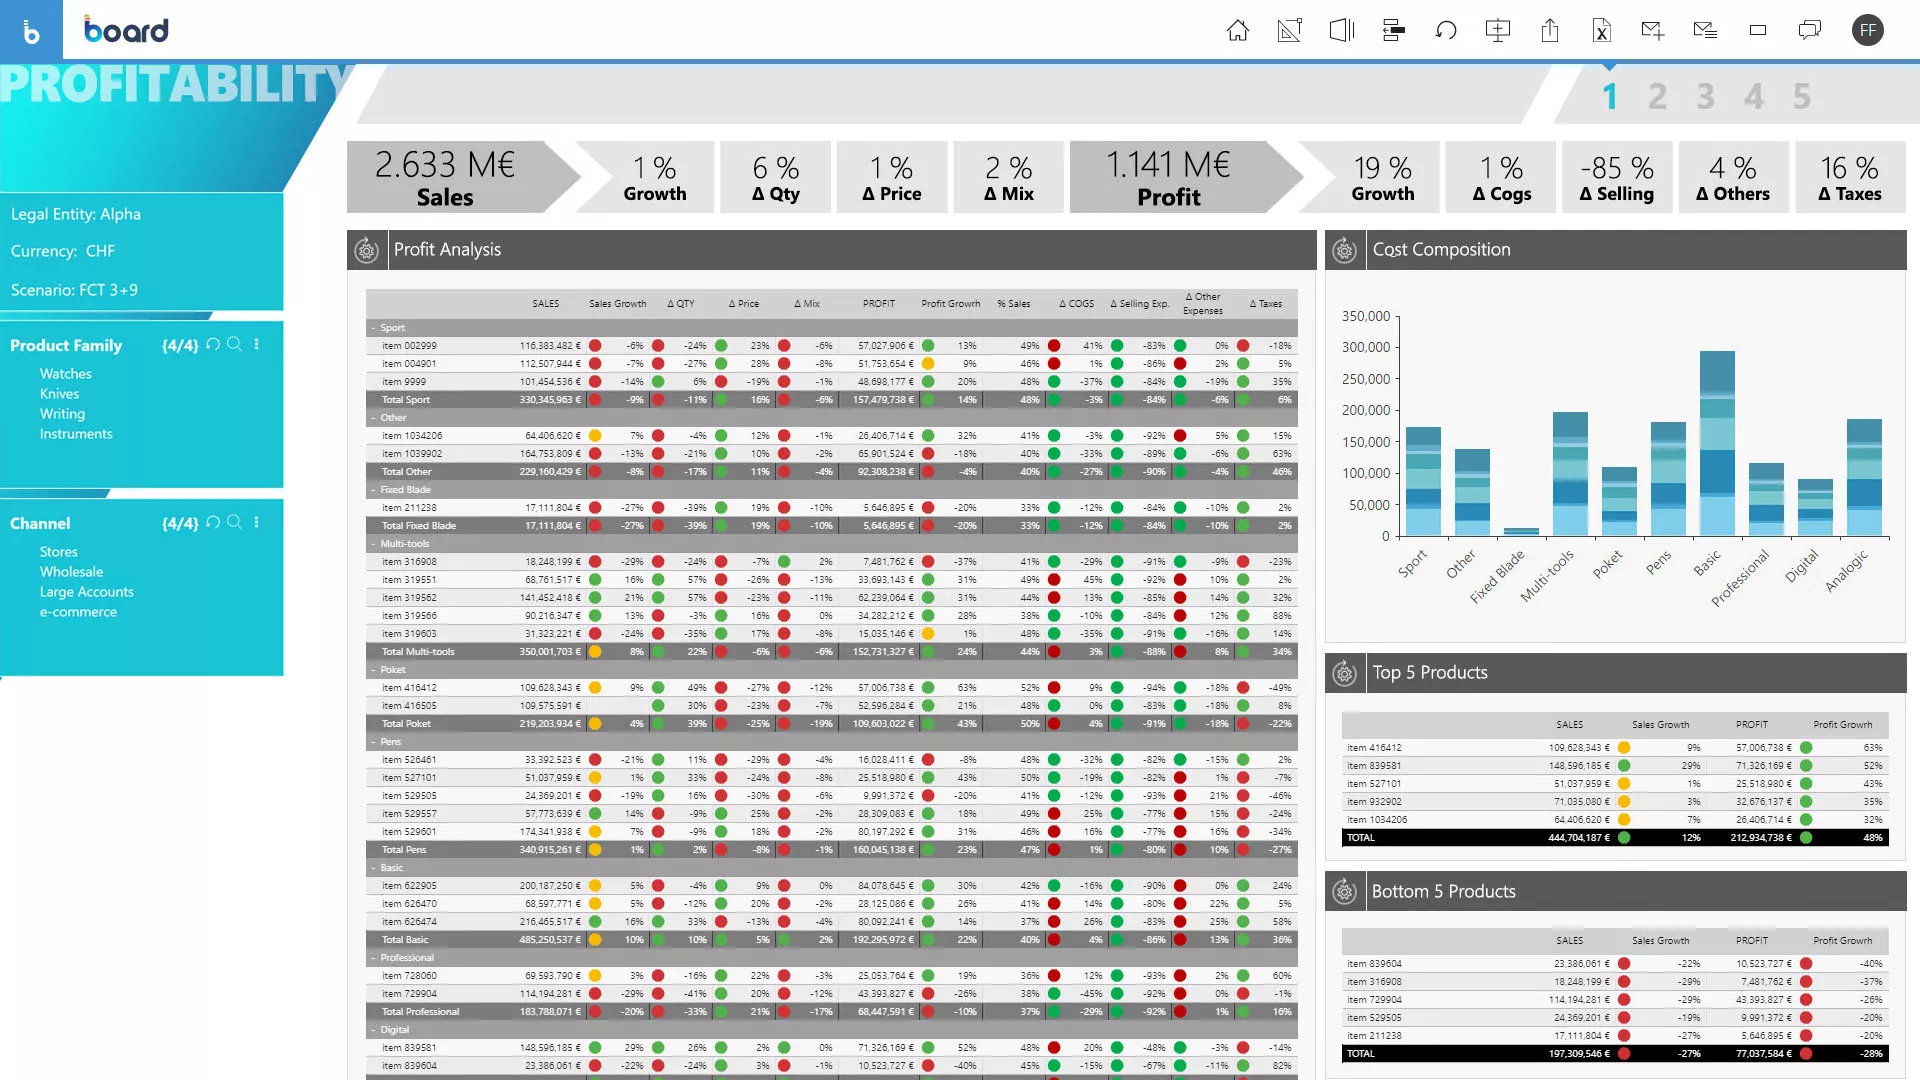Click the undo/refresh icon in toolbar

click(1445, 29)
